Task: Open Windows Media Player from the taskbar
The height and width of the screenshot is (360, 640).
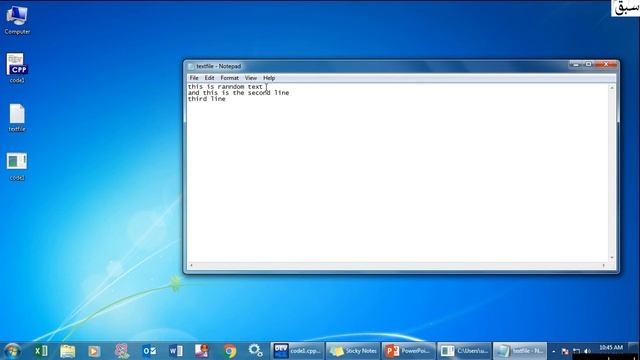Action: pyautogui.click(x=94, y=351)
